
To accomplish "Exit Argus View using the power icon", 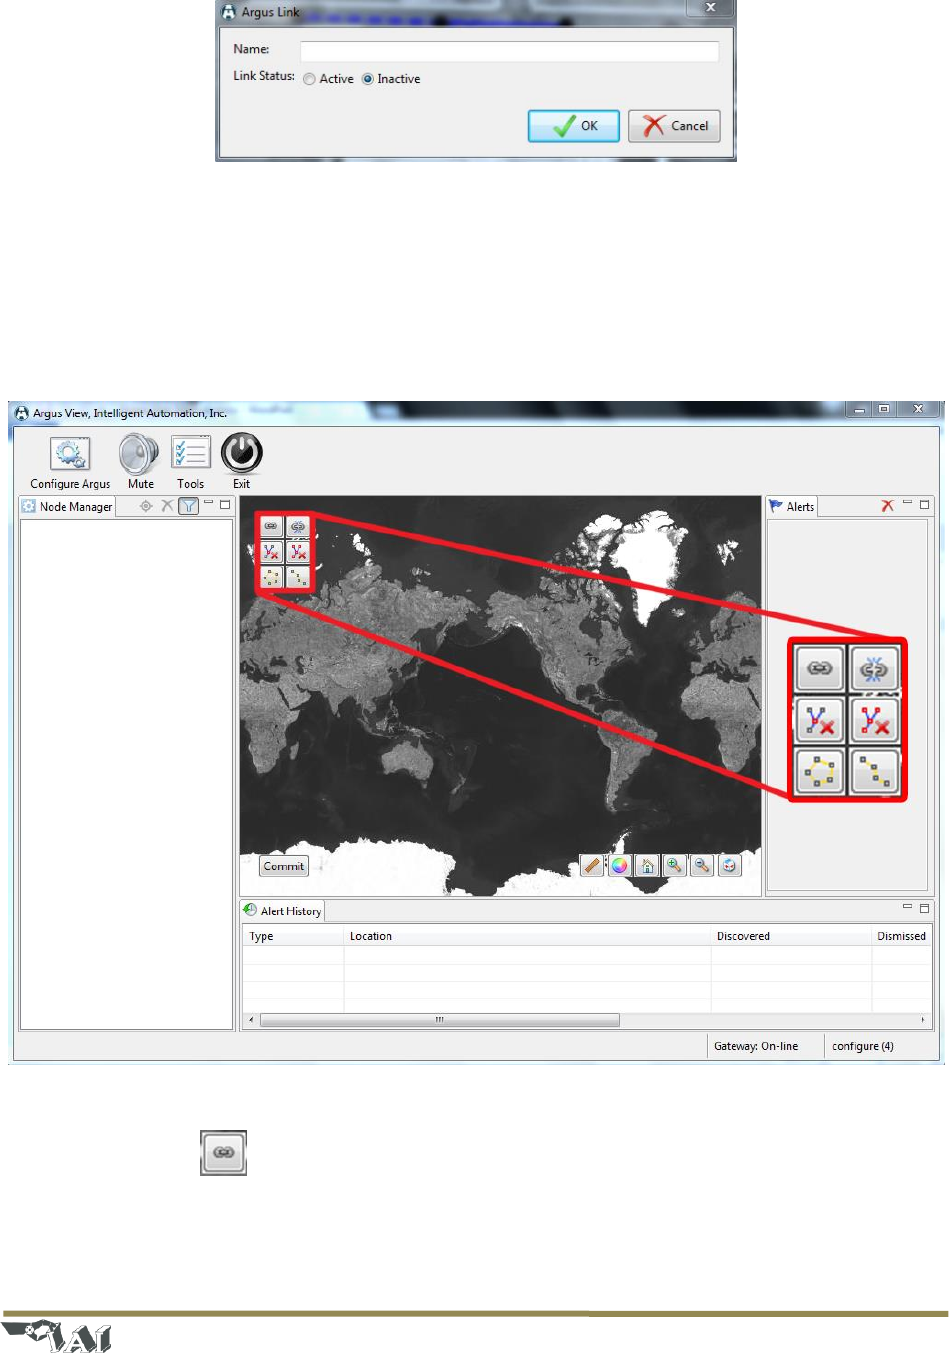I will click(242, 463).
